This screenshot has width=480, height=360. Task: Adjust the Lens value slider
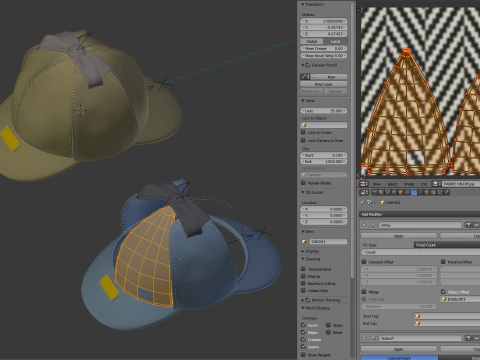[x=324, y=111]
